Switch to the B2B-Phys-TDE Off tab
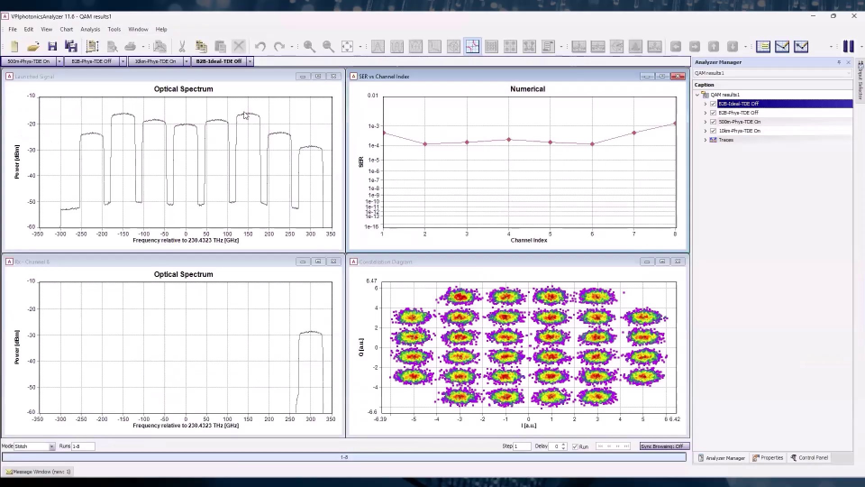Screen dimensions: 865x487 point(91,61)
